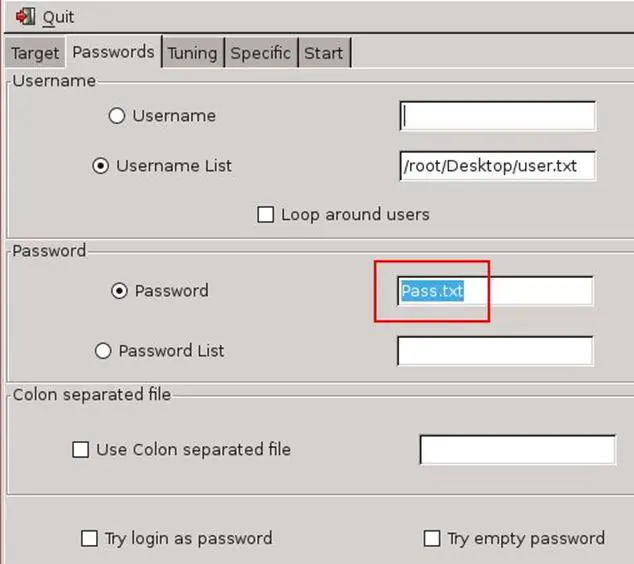Check Try empty password option
The width and height of the screenshot is (634, 564).
432,539
